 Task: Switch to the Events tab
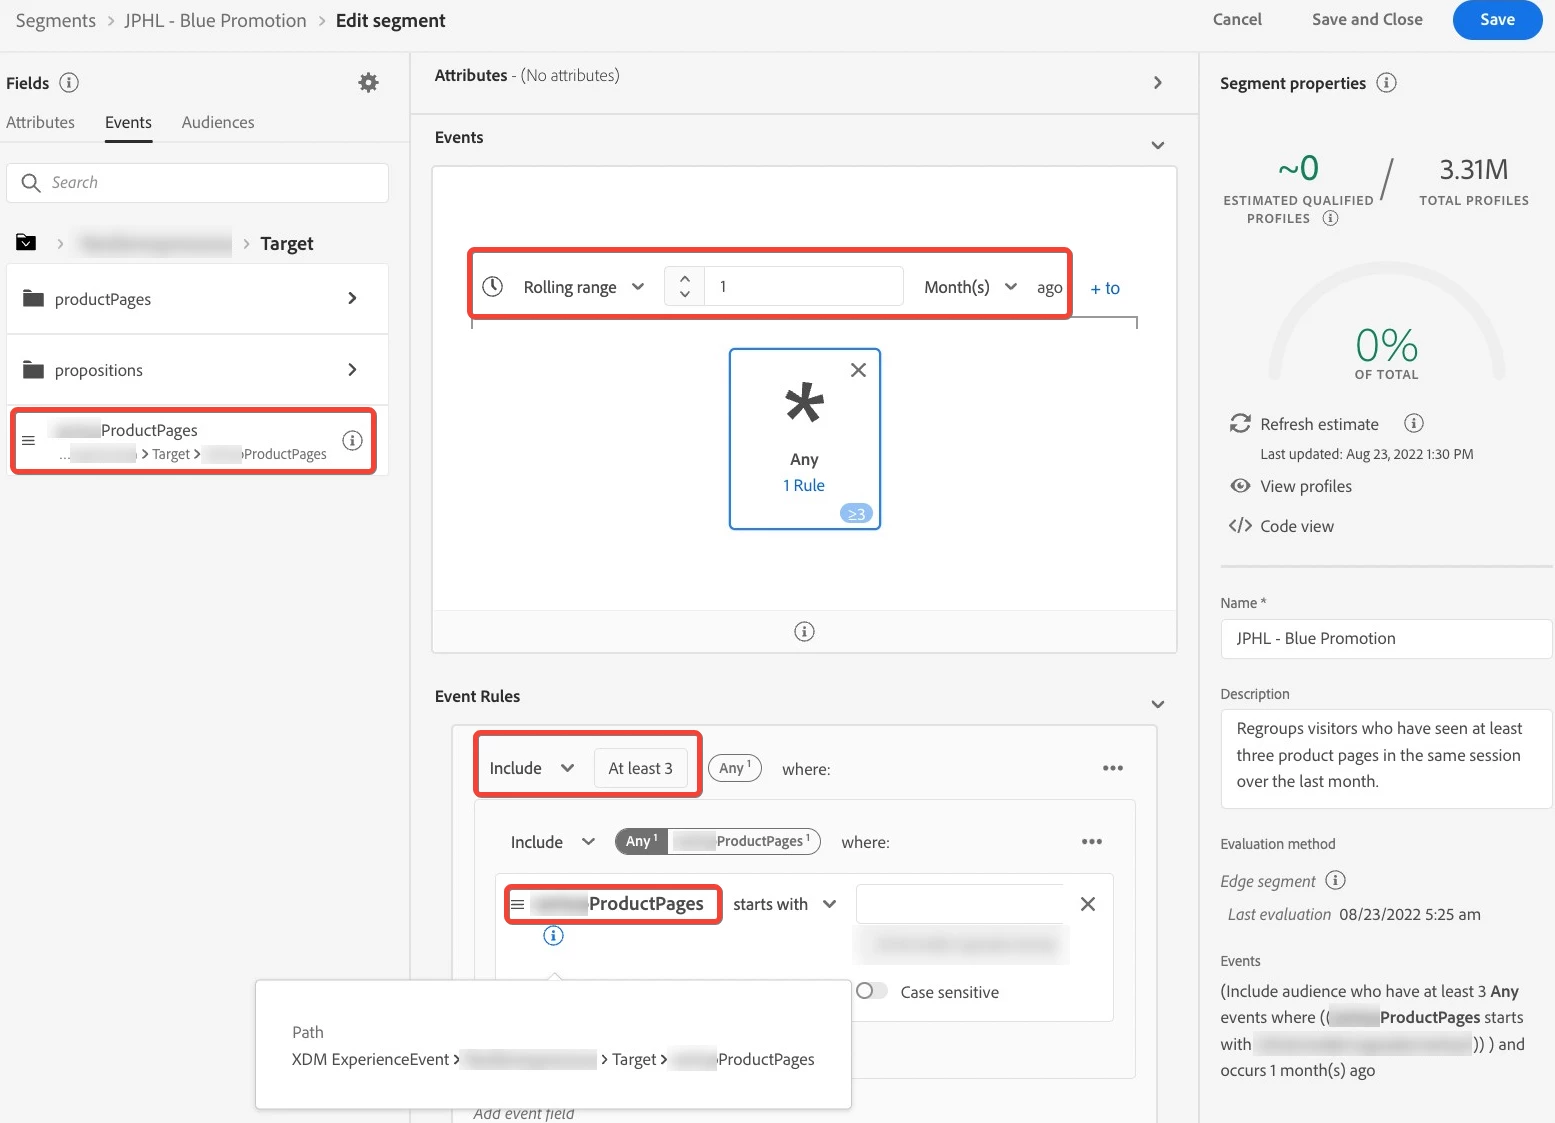[x=128, y=122]
